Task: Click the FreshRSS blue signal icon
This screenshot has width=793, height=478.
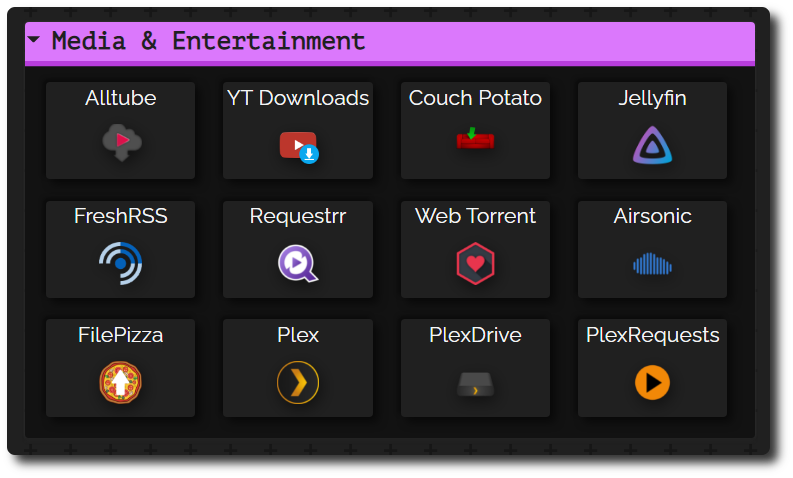Action: pyautogui.click(x=121, y=263)
